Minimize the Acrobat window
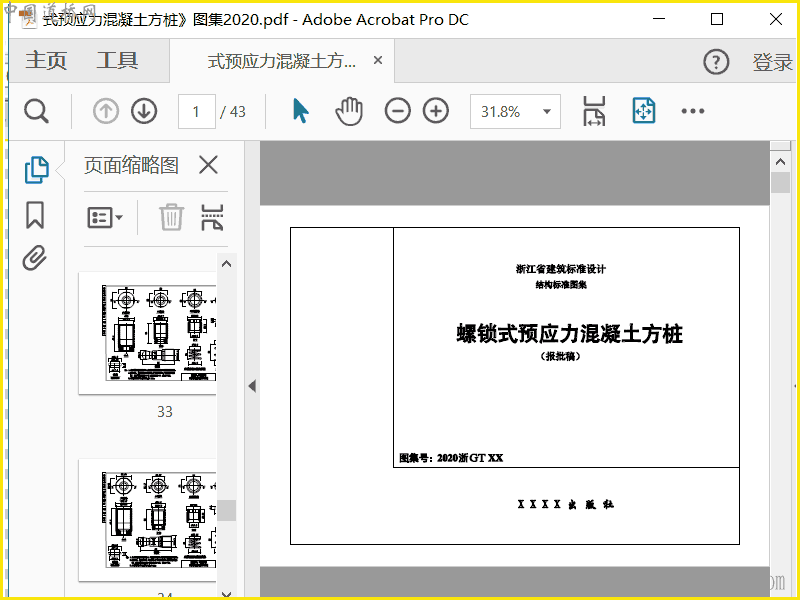Image resolution: width=800 pixels, height=600 pixels. pos(659,19)
